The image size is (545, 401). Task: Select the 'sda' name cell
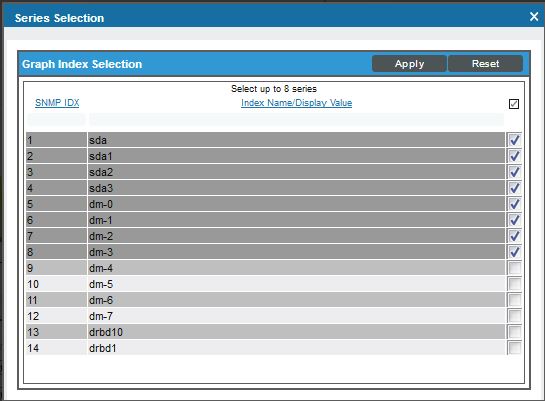pos(296,140)
